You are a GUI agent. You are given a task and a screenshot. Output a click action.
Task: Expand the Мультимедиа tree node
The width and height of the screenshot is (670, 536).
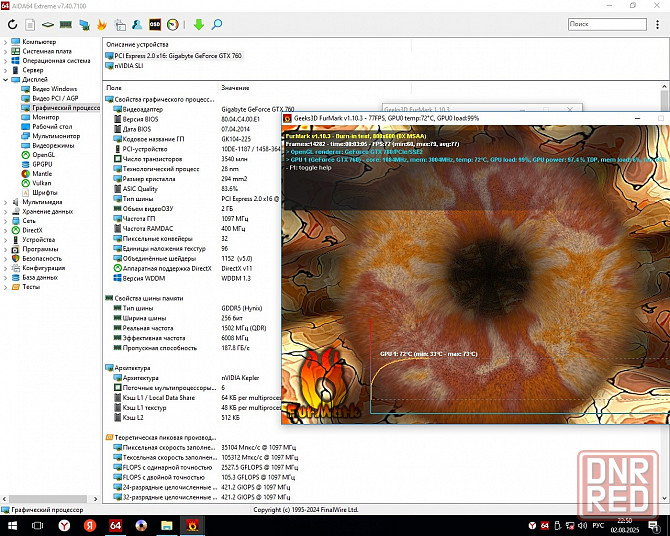pos(6,202)
